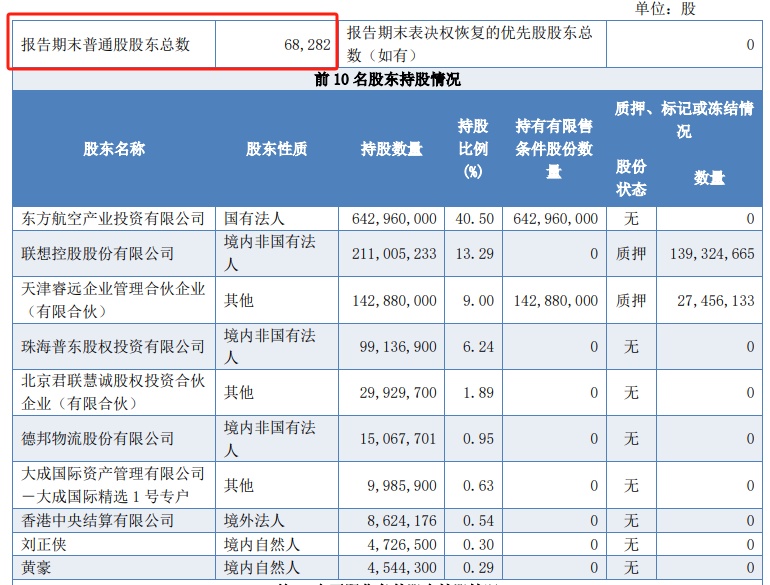Select holding amount 29,929,700
The width and height of the screenshot is (770, 585).
click(398, 392)
